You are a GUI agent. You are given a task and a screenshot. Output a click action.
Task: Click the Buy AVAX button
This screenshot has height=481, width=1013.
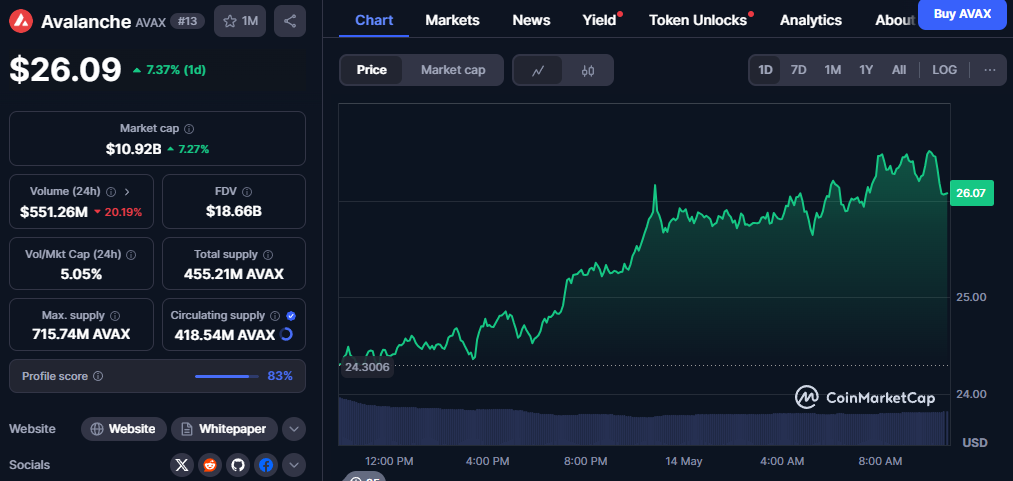pyautogui.click(x=962, y=14)
